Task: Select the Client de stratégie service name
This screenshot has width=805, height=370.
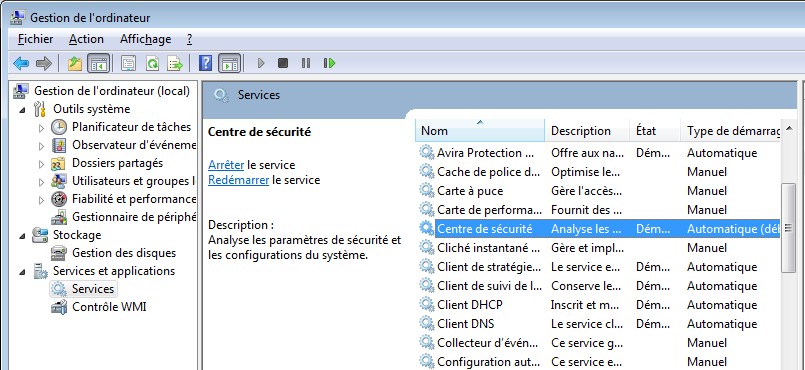Action: 488,267
